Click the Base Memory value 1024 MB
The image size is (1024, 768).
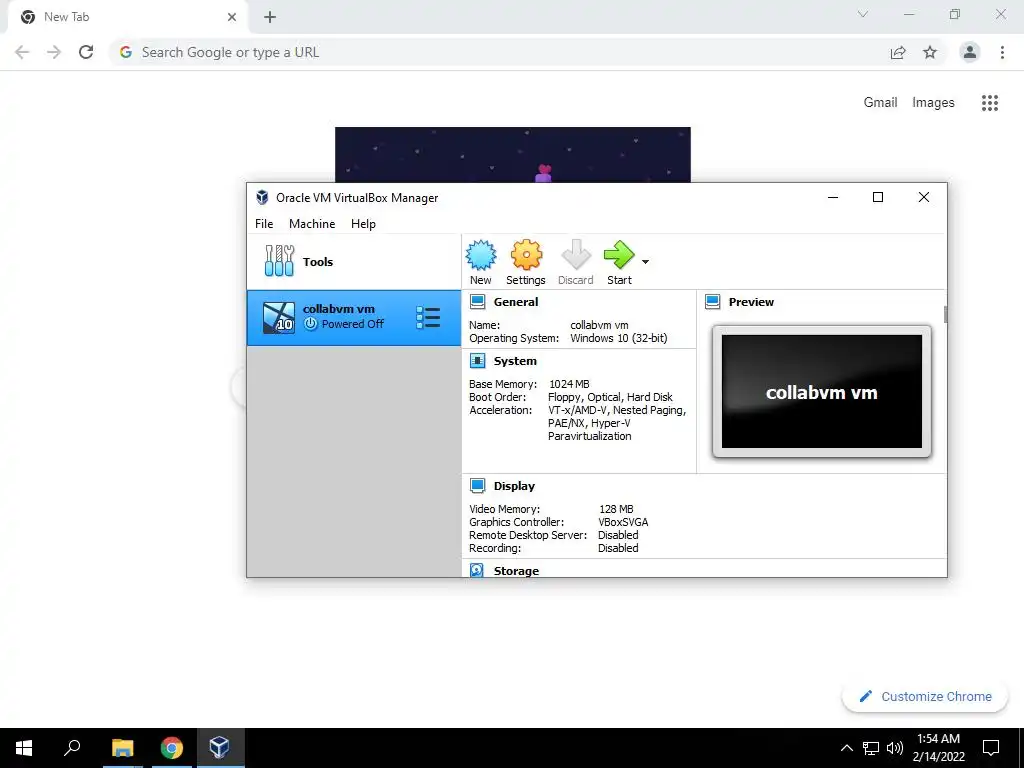coord(569,384)
